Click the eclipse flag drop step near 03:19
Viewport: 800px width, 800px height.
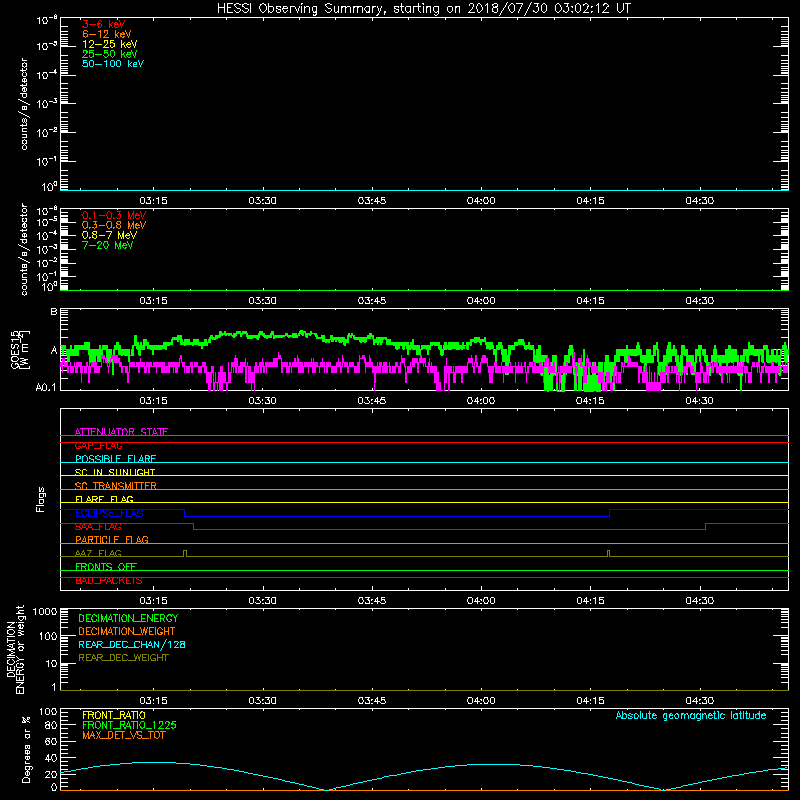point(184,513)
